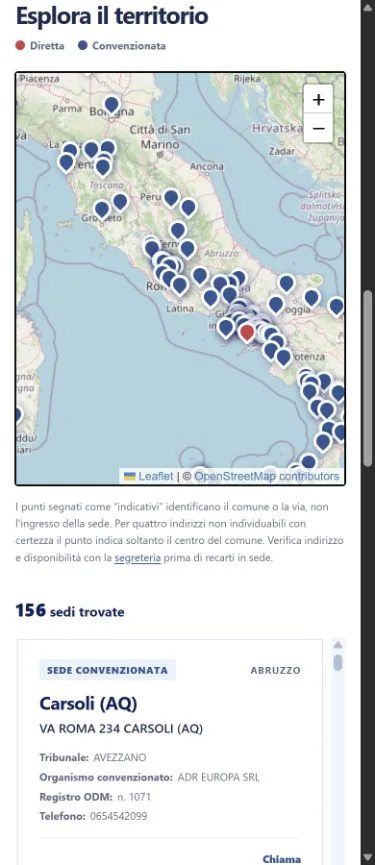Click the SEDE CONVENZIONATA badge
The height and width of the screenshot is (865, 375).
point(108,670)
